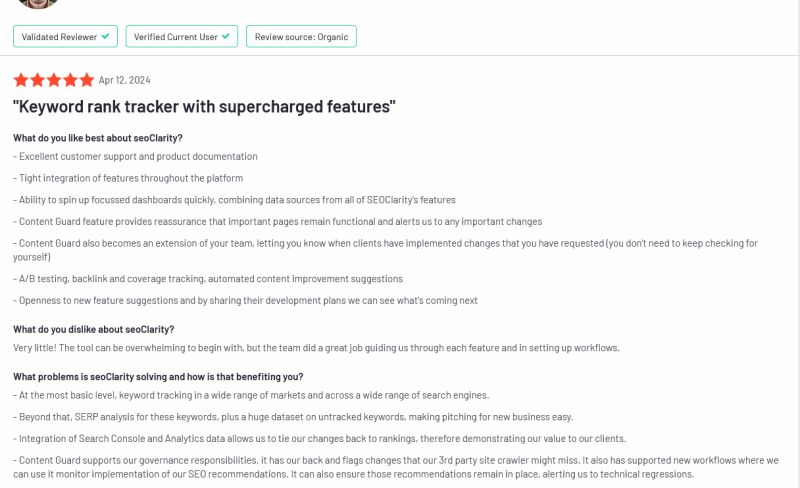Click the Validated Reviewer badge
Viewport: 800px width, 488px height.
(x=65, y=37)
